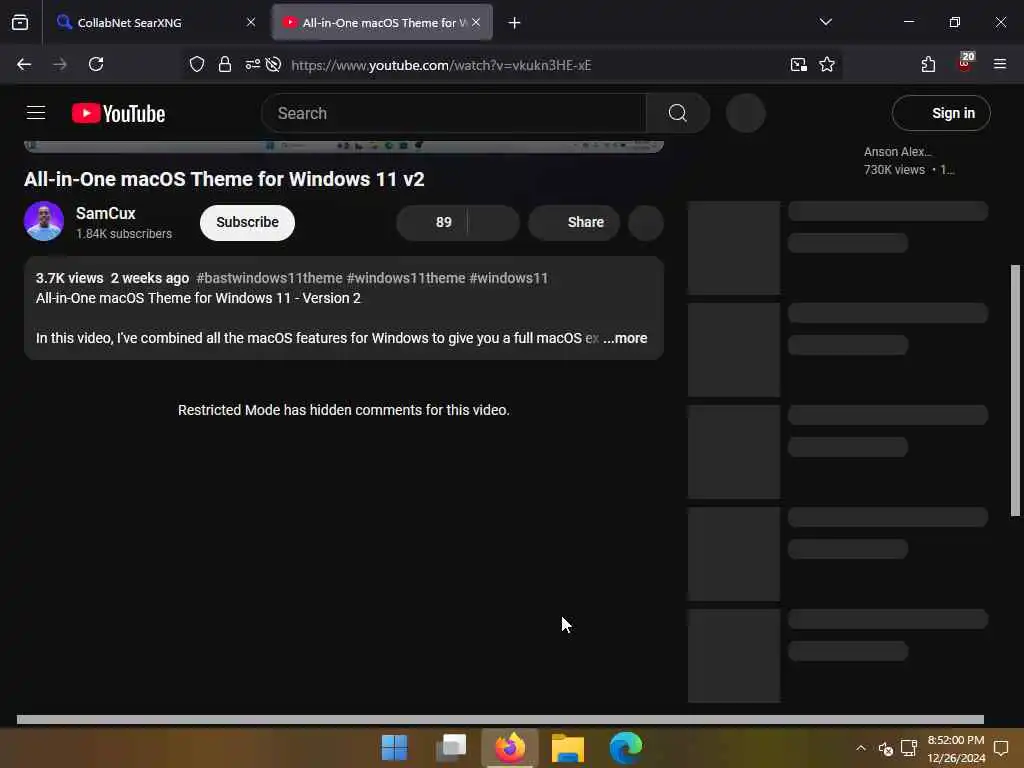This screenshot has width=1024, height=768.
Task: Subscribe to SamCux channel
Action: pyautogui.click(x=248, y=222)
